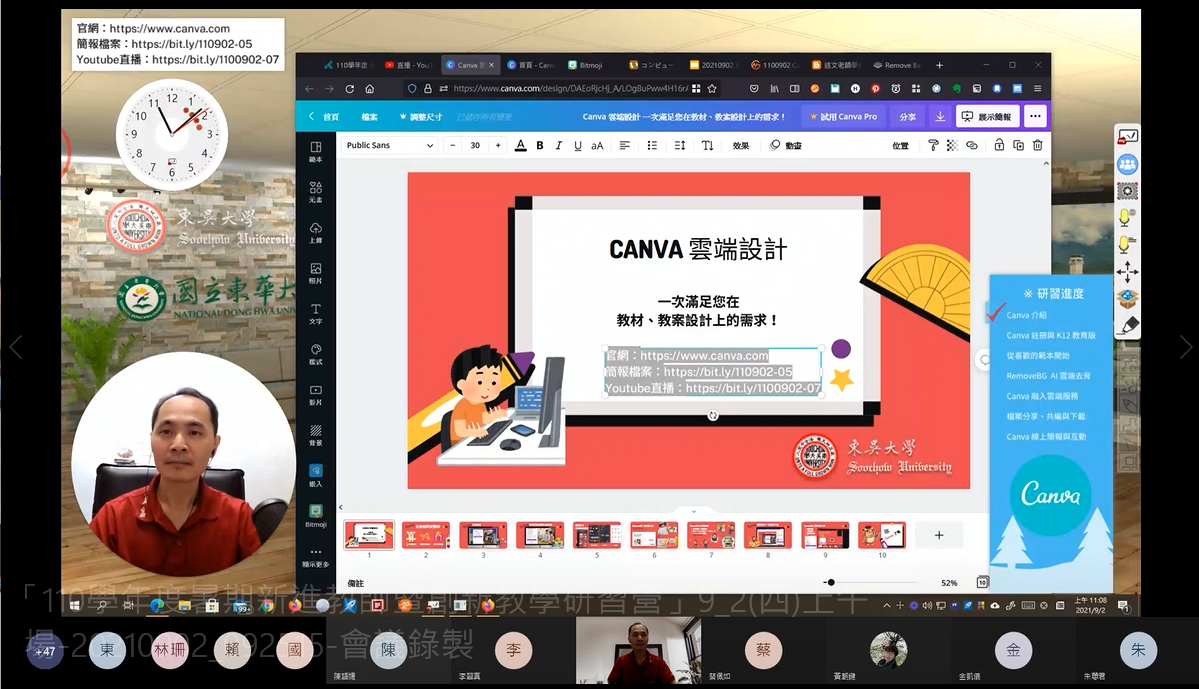Select slide thumbnail number 5
The height and width of the screenshot is (689, 1199).
point(597,535)
